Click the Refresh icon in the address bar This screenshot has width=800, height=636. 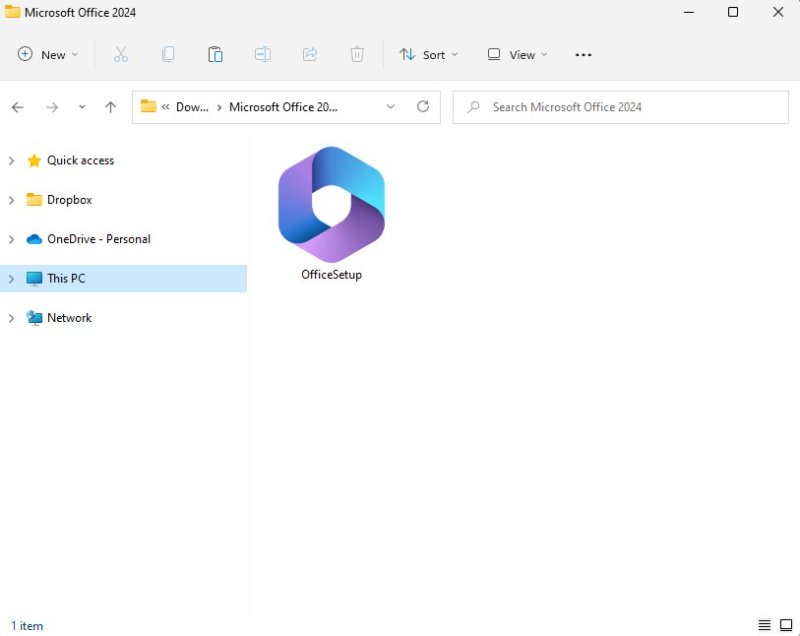pos(423,106)
